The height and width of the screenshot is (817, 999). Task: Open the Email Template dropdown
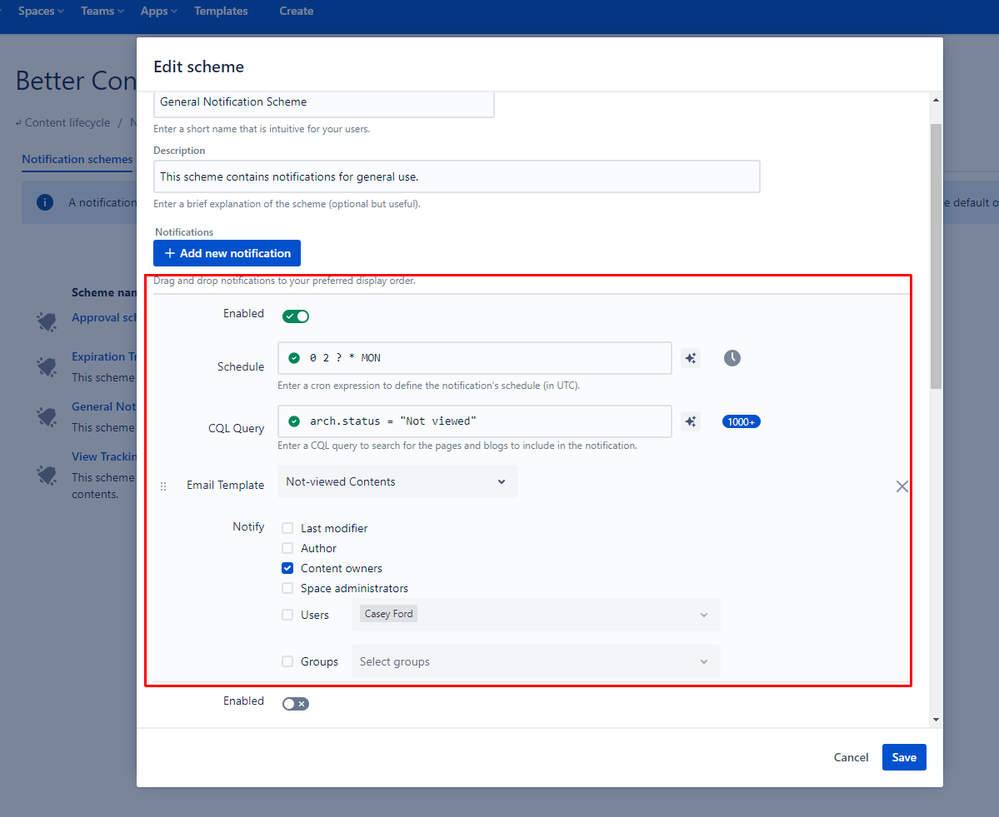click(398, 482)
